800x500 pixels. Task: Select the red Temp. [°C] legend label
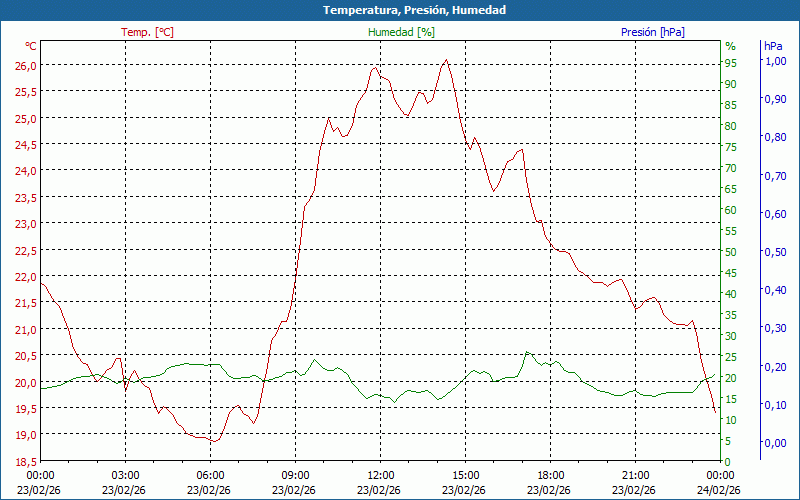tap(147, 32)
